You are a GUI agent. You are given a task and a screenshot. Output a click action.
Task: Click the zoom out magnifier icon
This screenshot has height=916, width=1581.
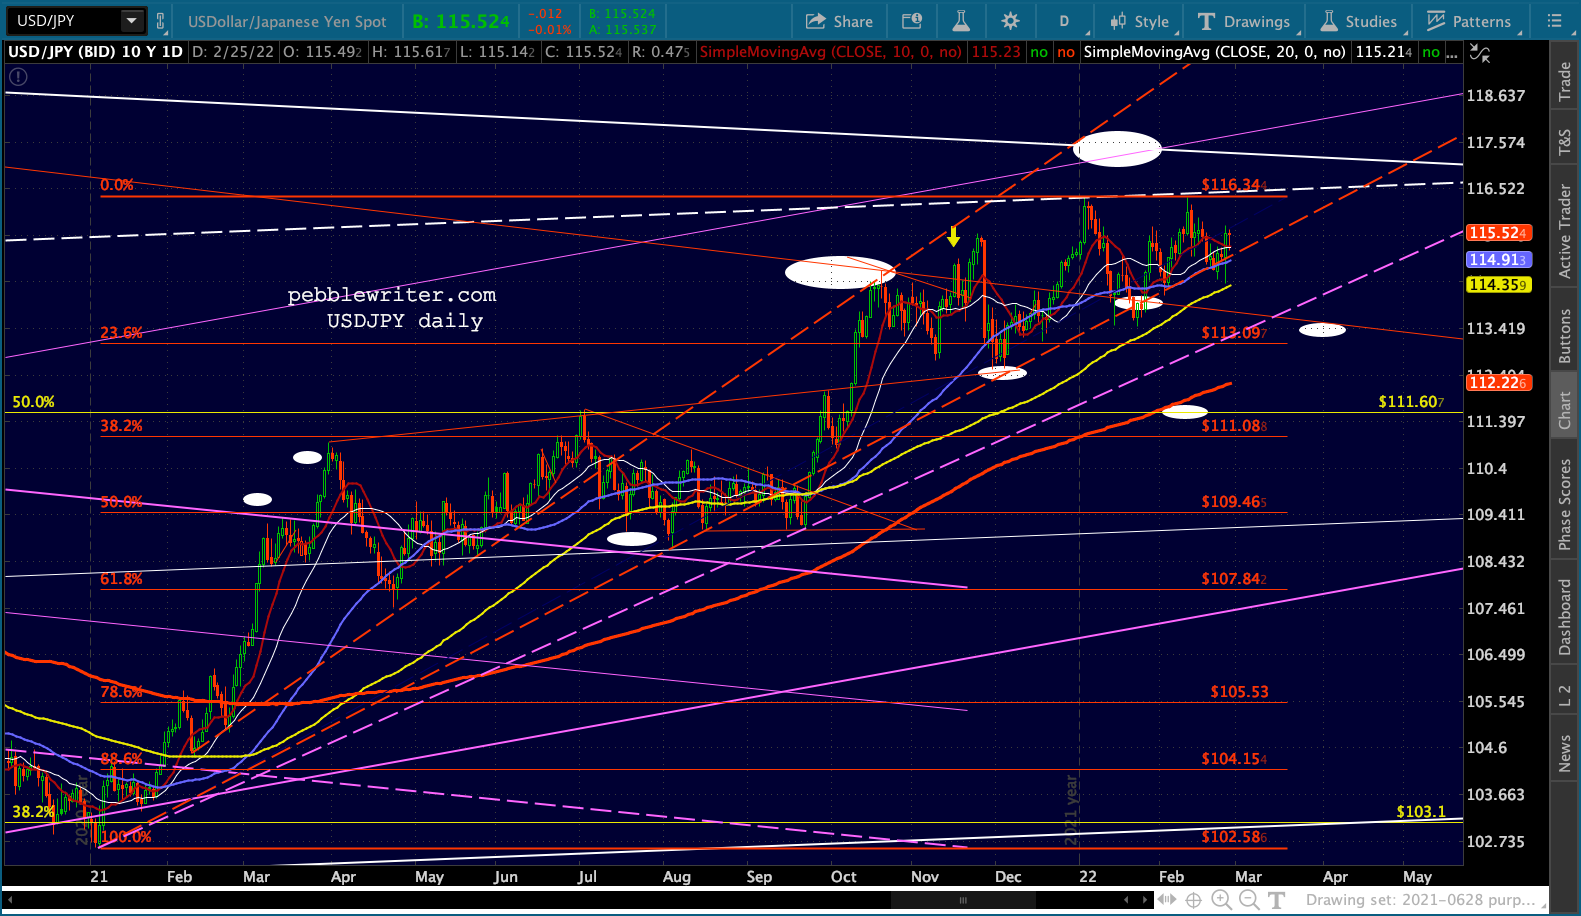(1249, 900)
